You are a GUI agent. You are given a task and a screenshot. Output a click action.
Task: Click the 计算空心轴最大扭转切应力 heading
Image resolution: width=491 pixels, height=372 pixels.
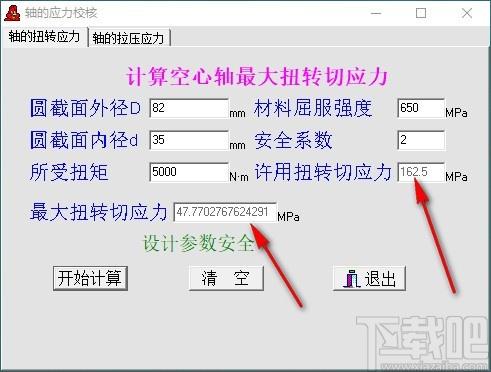coord(257,77)
